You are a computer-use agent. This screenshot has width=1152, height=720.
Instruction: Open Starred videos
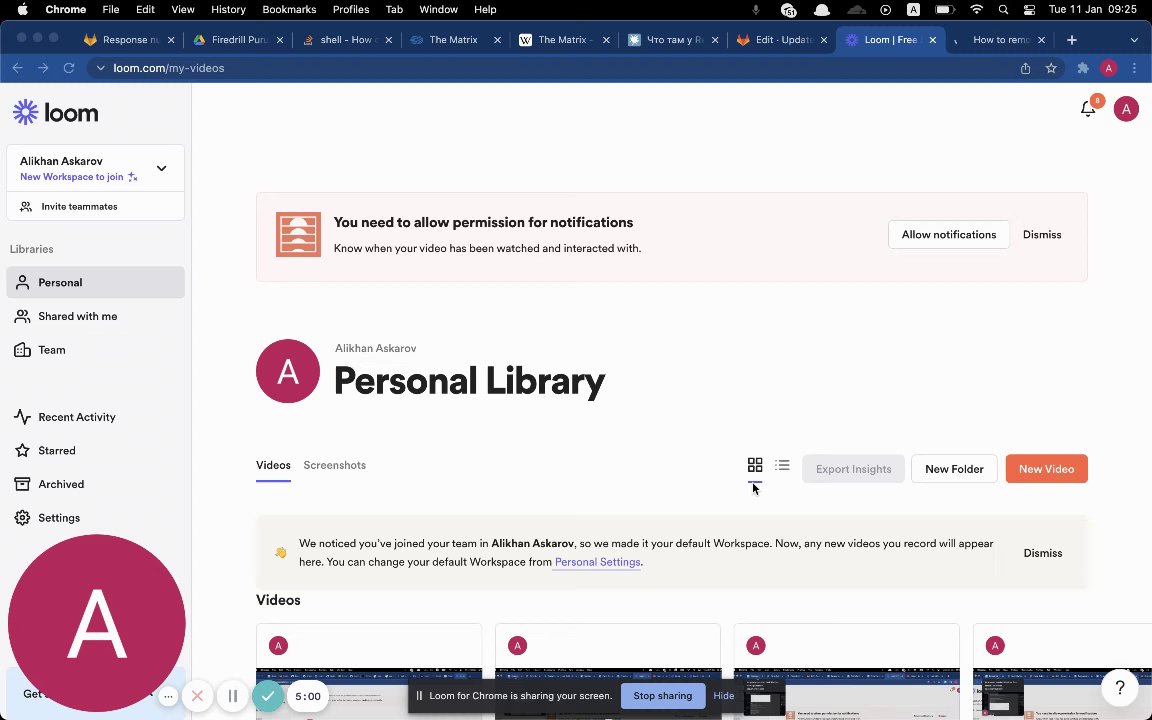point(96,450)
